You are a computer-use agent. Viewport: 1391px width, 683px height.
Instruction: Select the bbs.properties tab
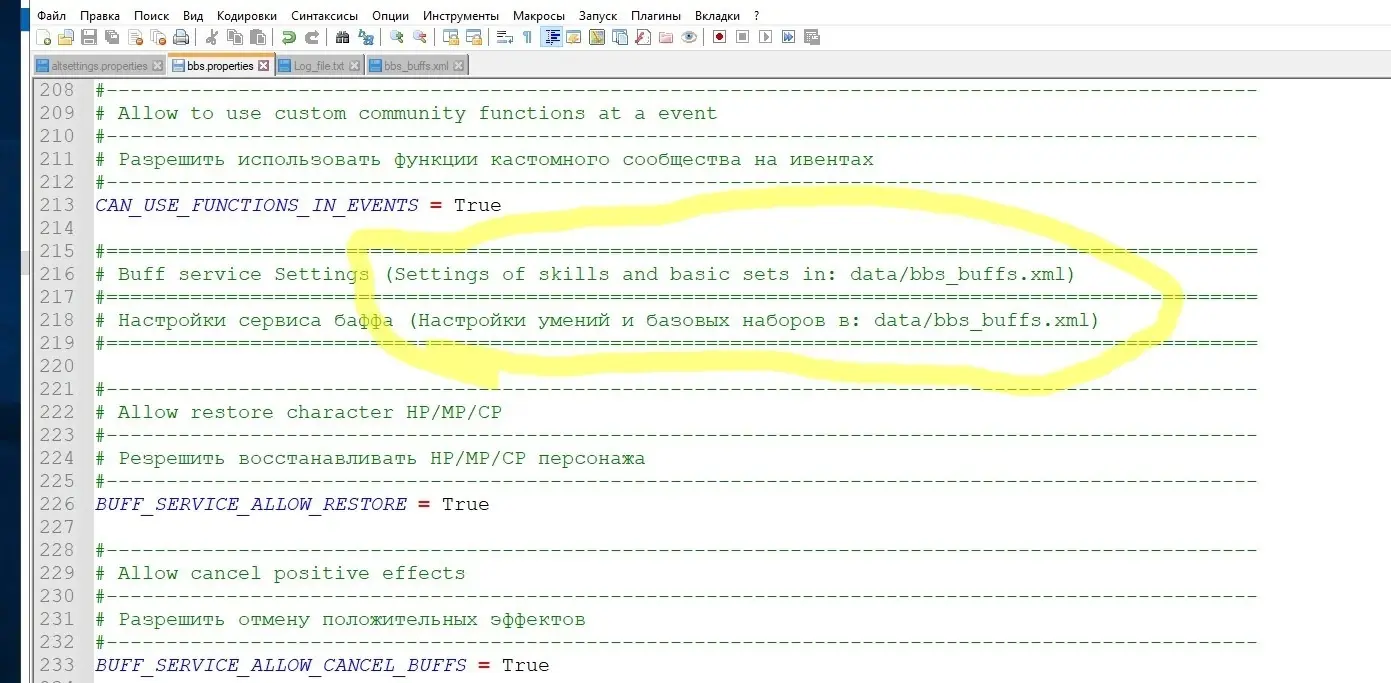pos(220,65)
